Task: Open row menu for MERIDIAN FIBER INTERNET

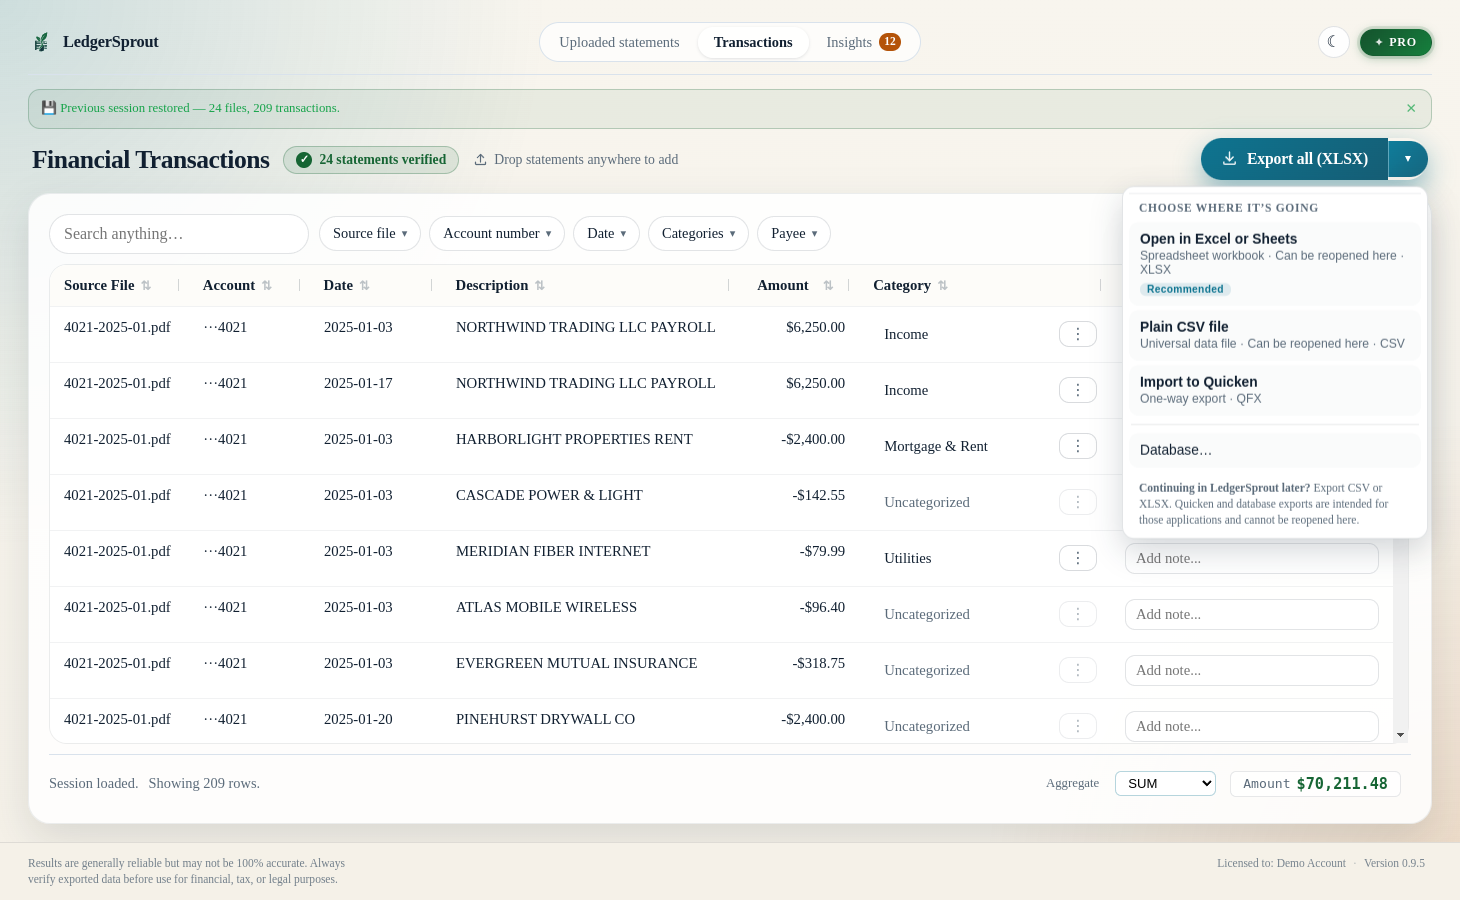Action: click(1078, 558)
